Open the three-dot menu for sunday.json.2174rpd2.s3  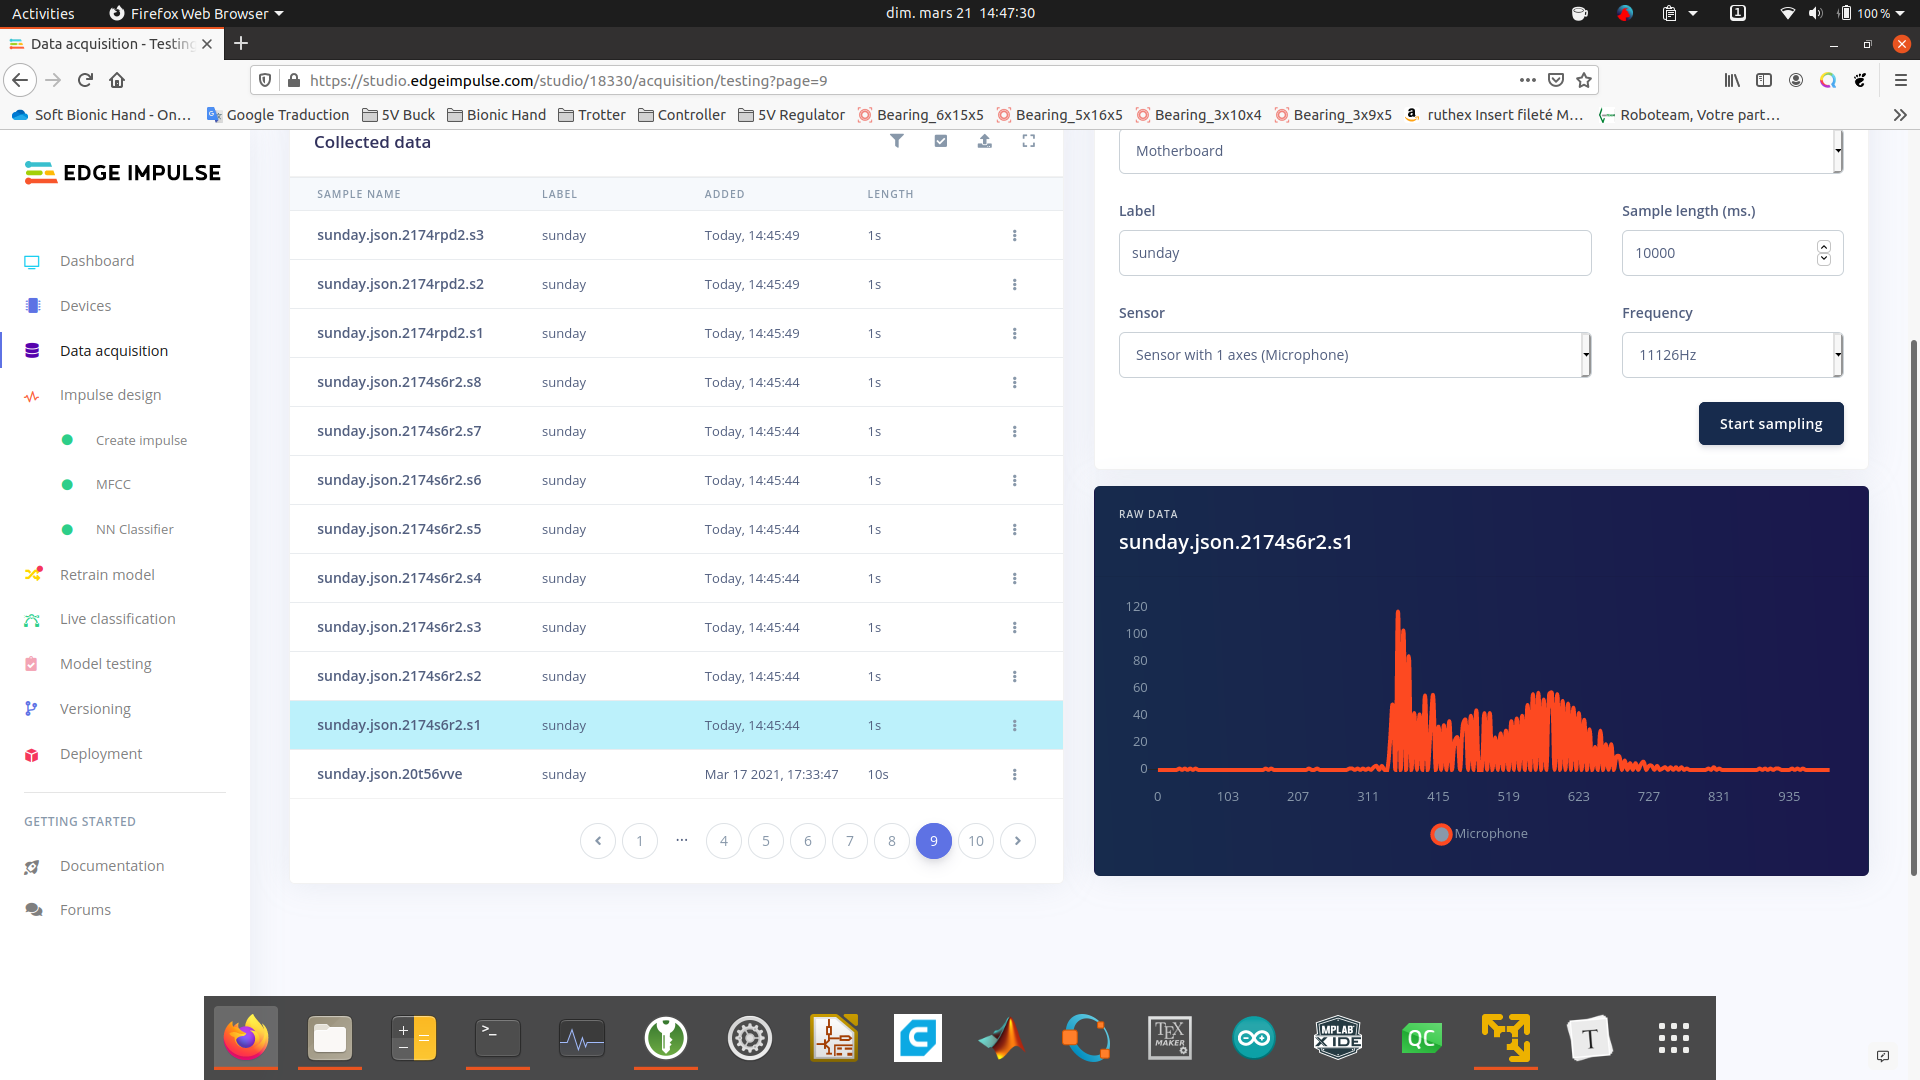[1014, 236]
